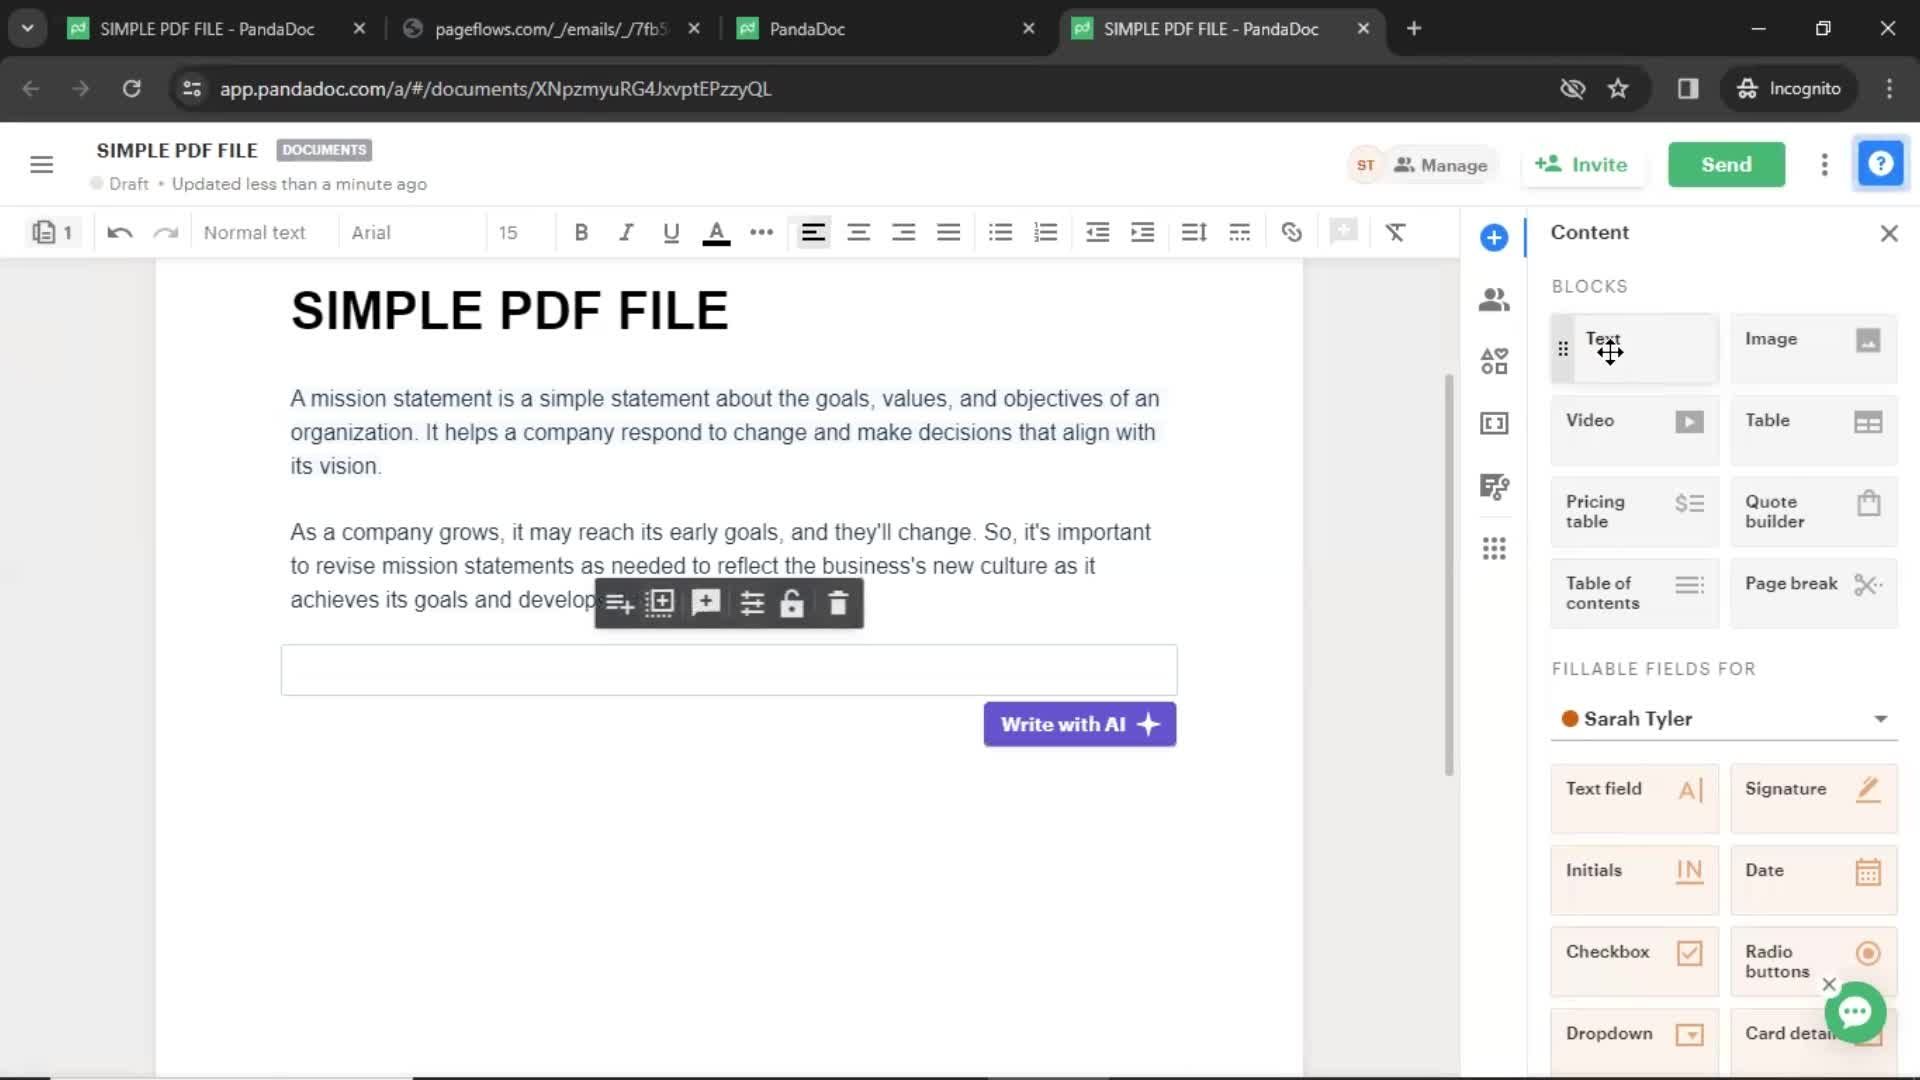Click the numbered list icon
This screenshot has width=1920, height=1080.
coord(1044,233)
